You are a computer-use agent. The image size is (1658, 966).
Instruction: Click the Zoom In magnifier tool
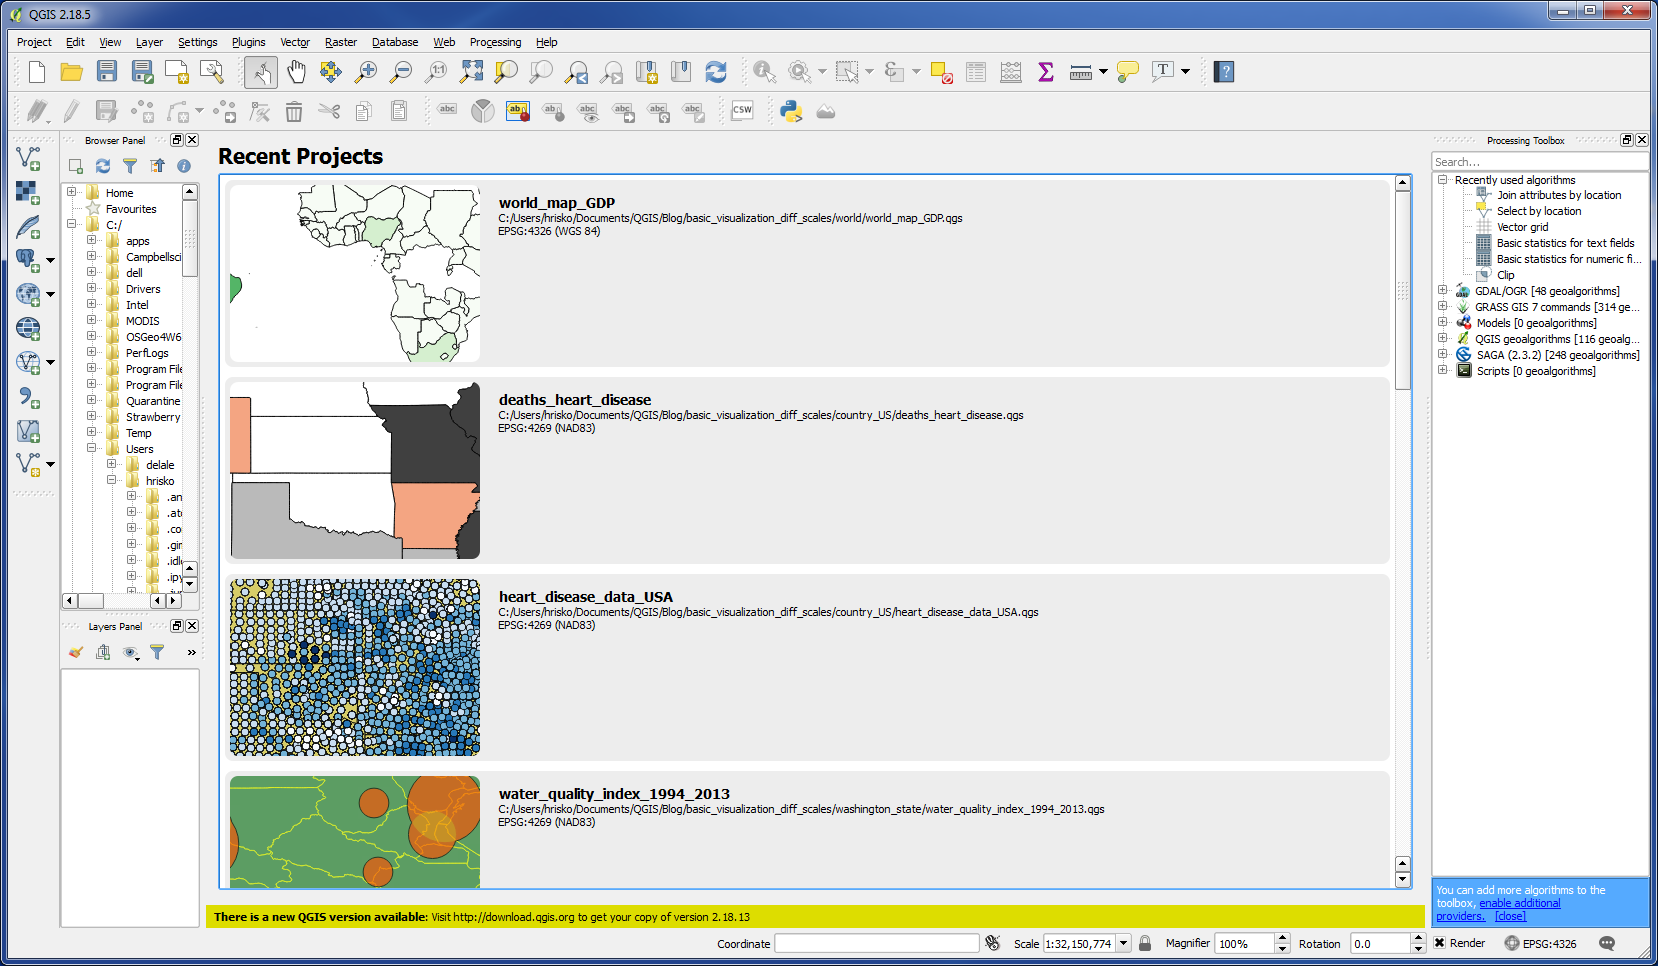(366, 72)
